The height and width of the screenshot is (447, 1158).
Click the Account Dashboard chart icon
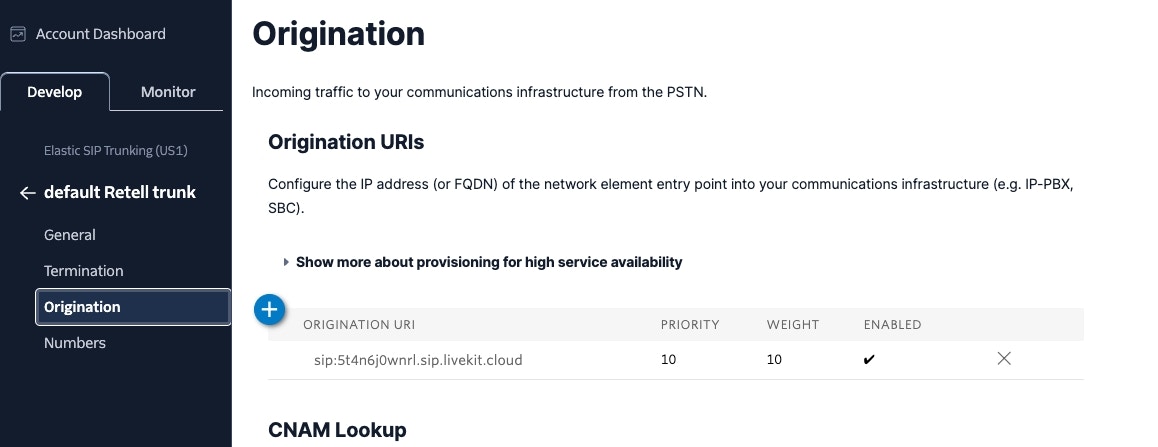pyautogui.click(x=18, y=34)
